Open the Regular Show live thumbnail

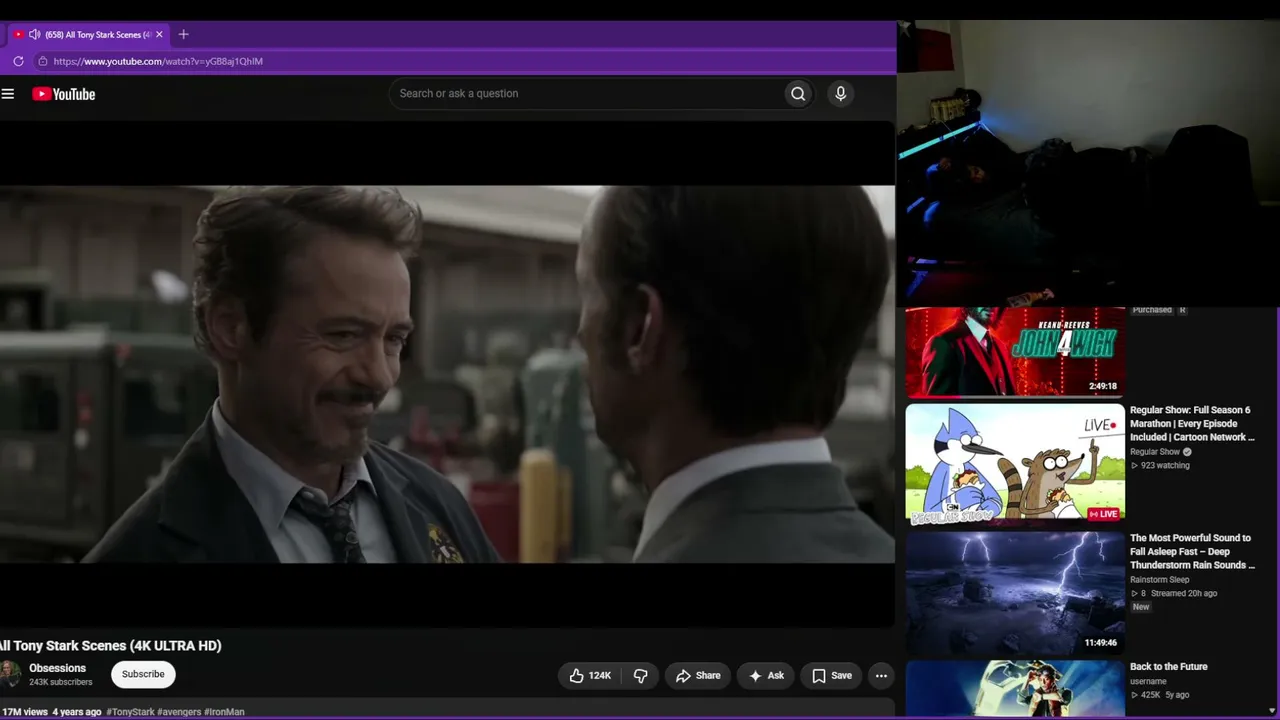[x=1015, y=464]
